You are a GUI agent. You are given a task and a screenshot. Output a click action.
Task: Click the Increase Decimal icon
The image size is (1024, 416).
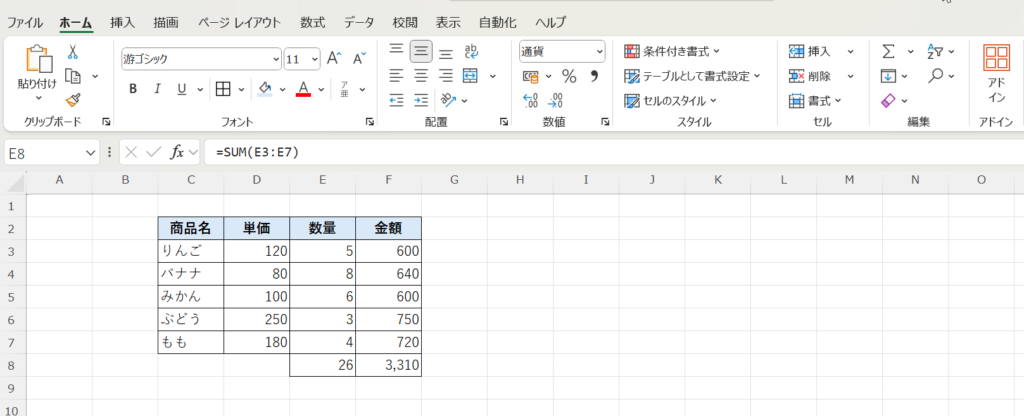tap(531, 99)
